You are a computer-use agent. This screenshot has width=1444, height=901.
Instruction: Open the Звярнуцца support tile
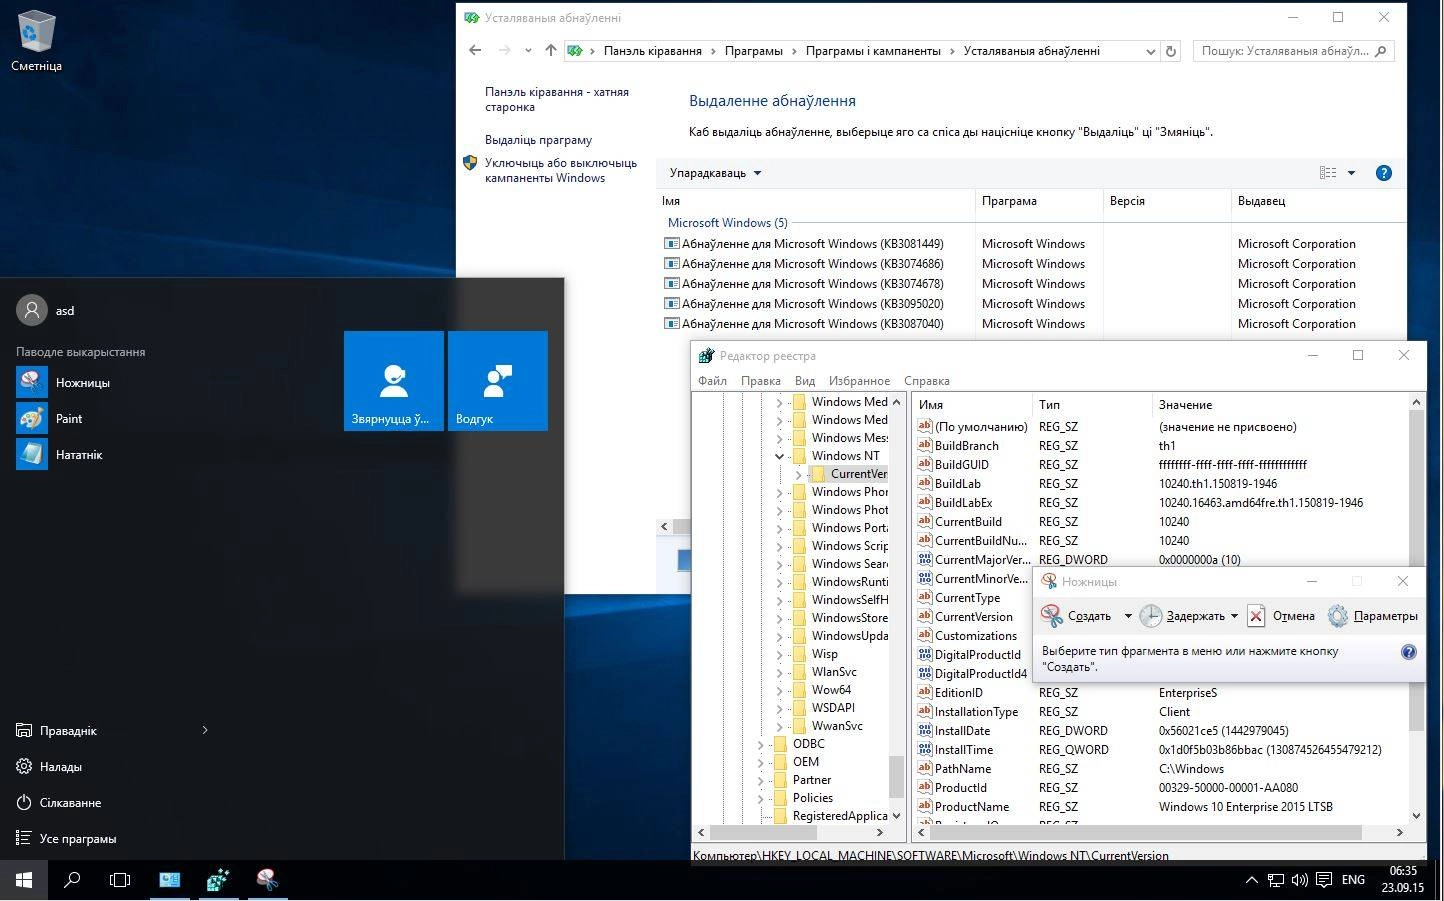pos(394,381)
